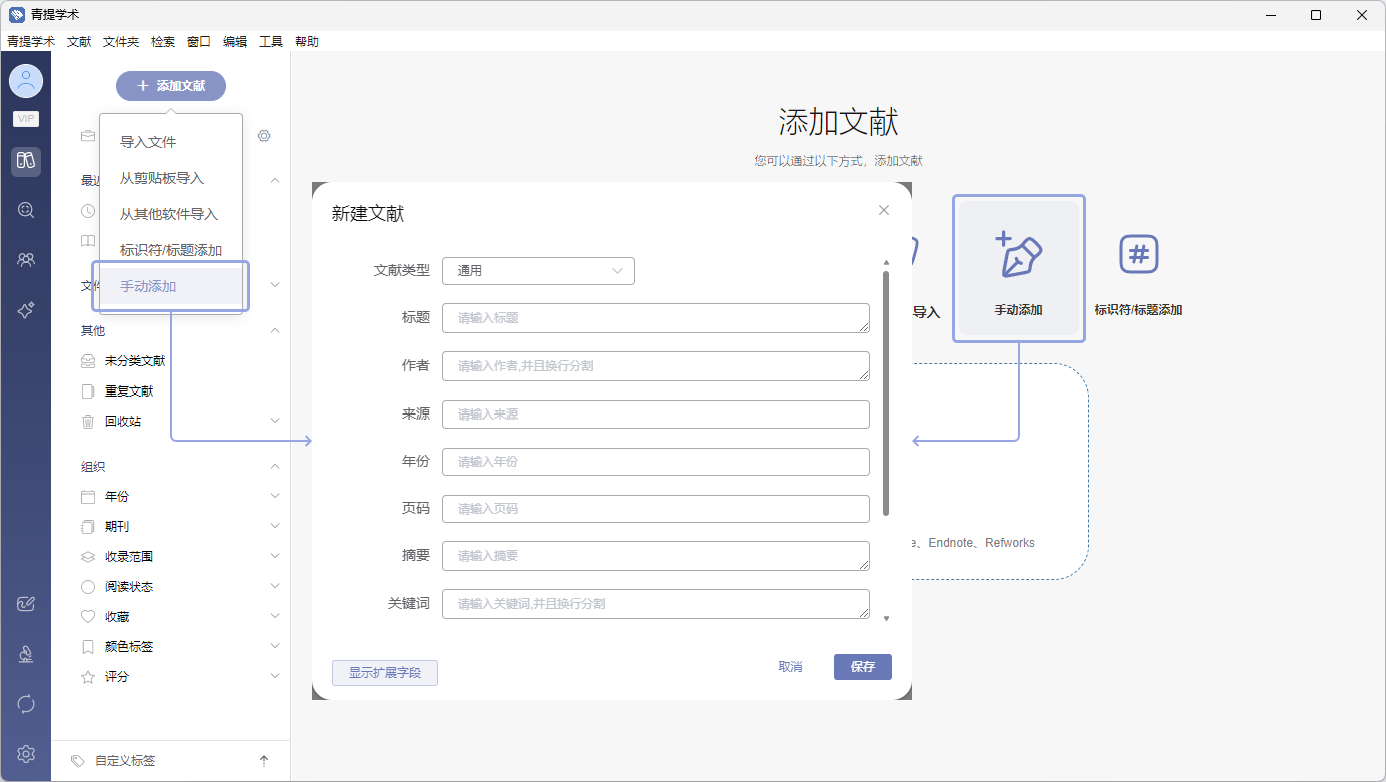1386x782 pixels.
Task: Click the 显示扩展字段 button
Action: [385, 673]
